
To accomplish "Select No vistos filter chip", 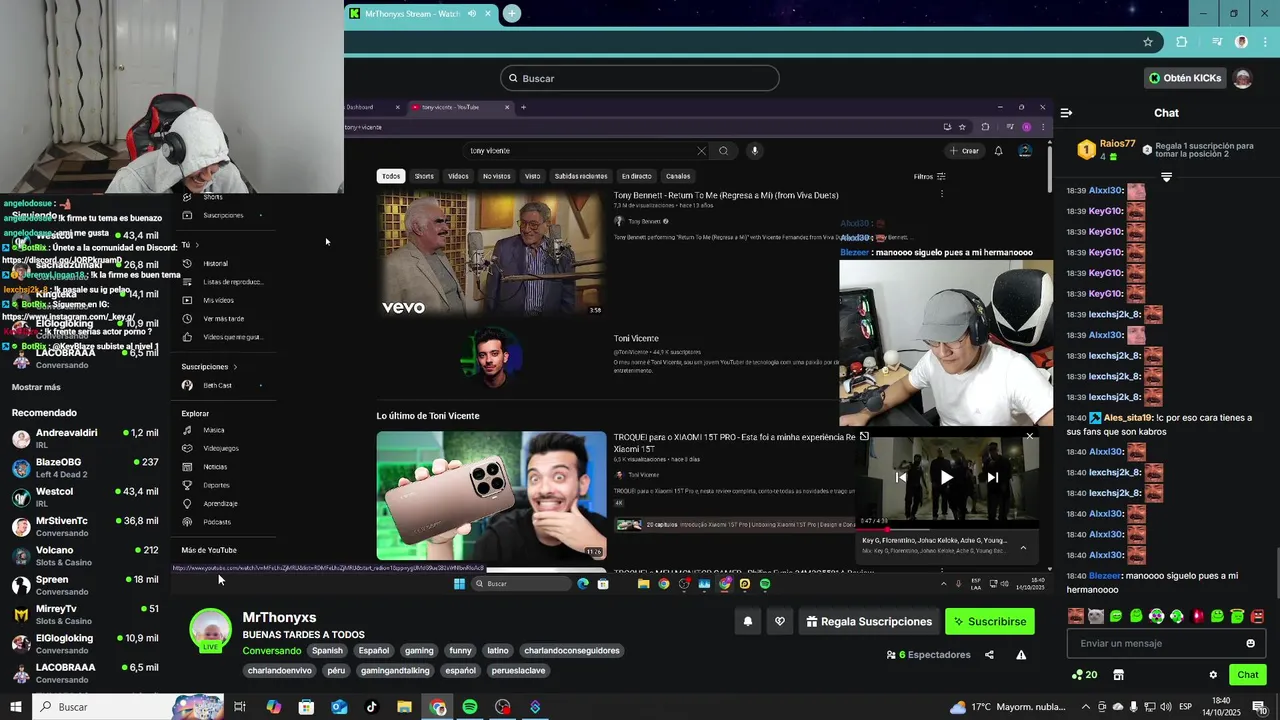I will point(496,176).
